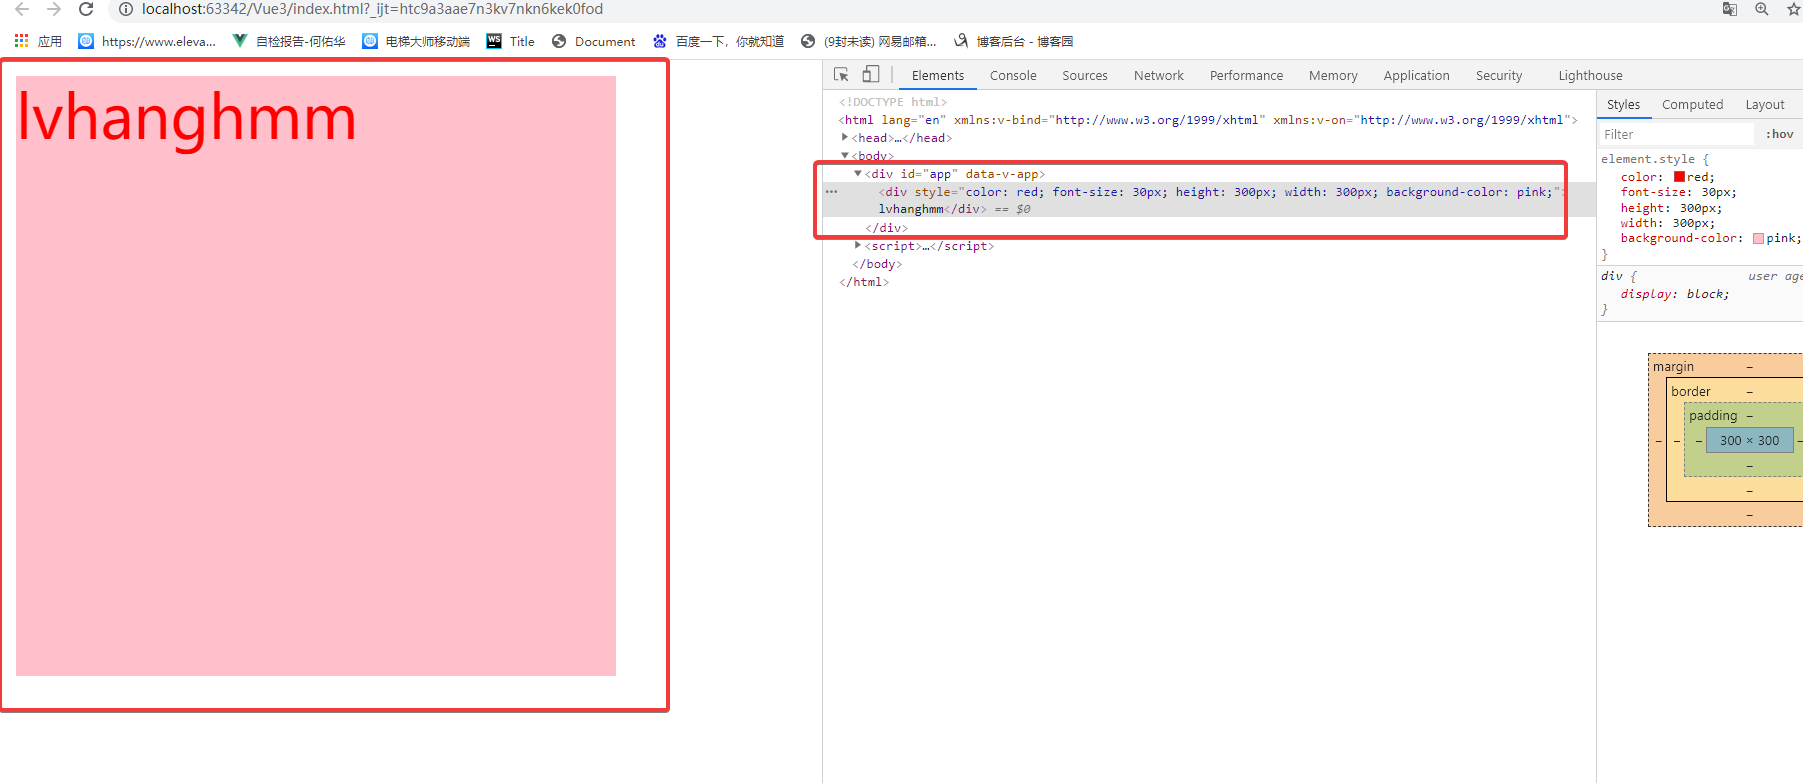The width and height of the screenshot is (1803, 783).
Task: Select the DOCTYPE html line
Action: click(893, 102)
